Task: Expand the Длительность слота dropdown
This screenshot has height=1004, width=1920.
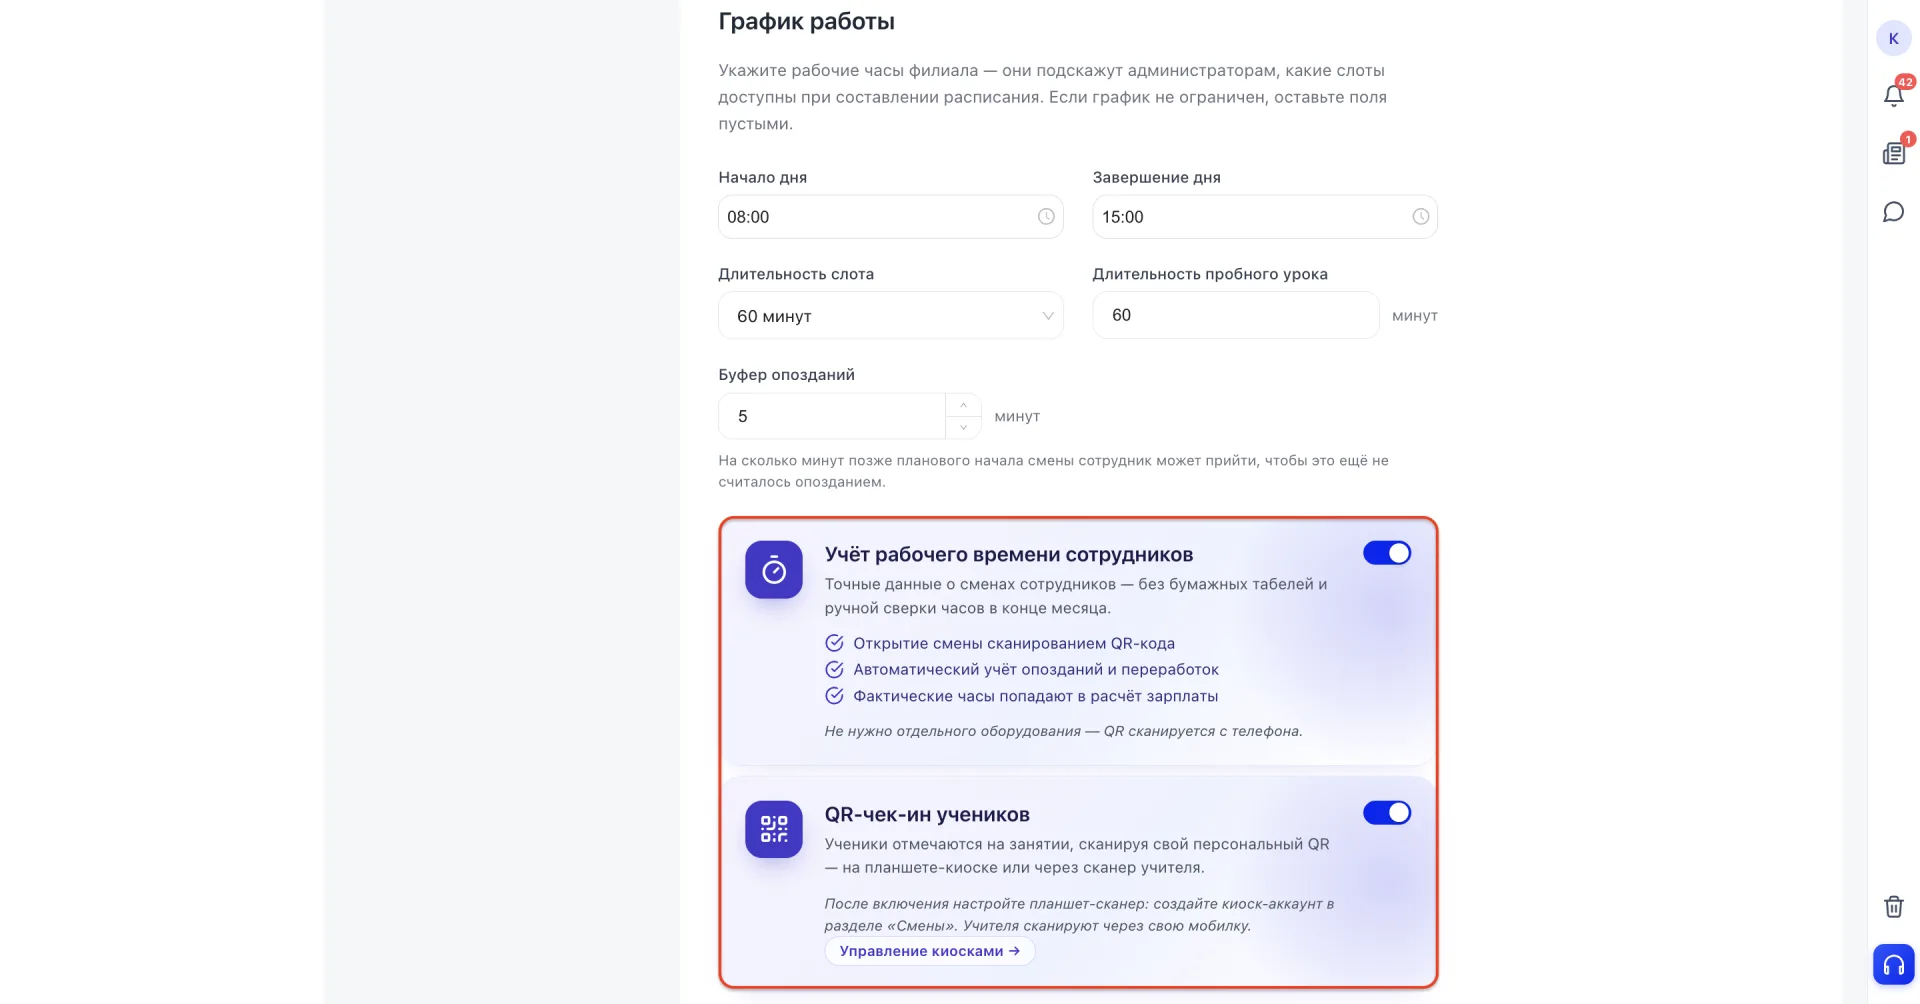Action: point(890,316)
